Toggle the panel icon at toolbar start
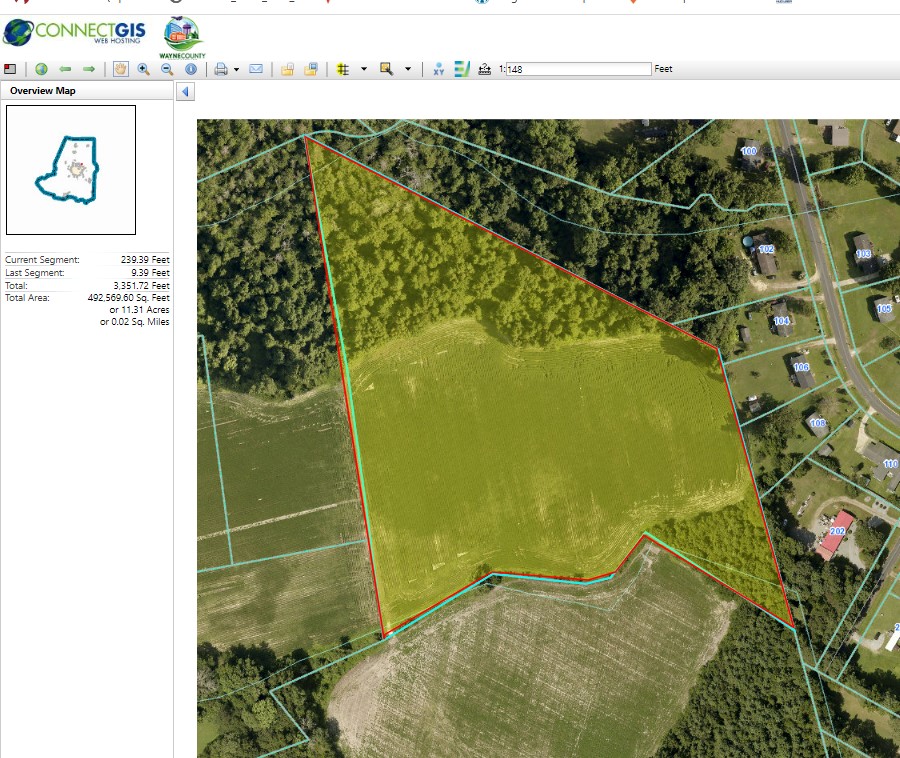 click(x=10, y=69)
